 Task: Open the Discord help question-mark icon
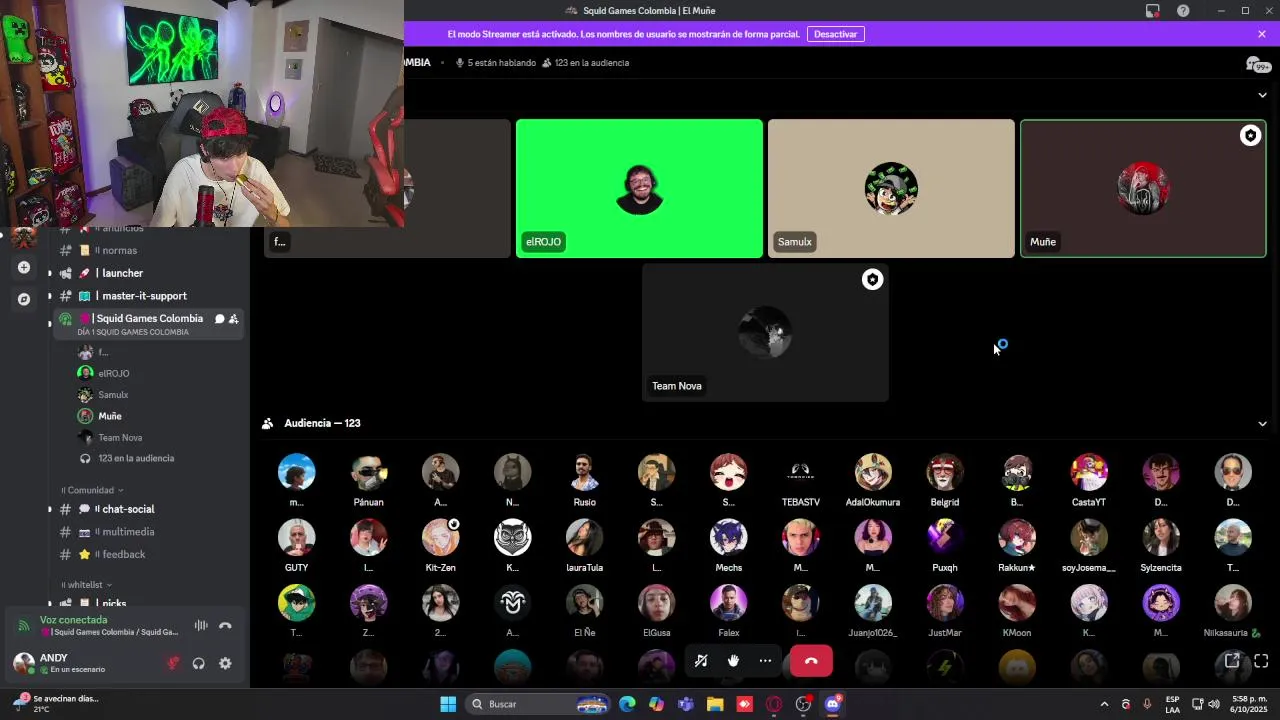coord(1183,11)
